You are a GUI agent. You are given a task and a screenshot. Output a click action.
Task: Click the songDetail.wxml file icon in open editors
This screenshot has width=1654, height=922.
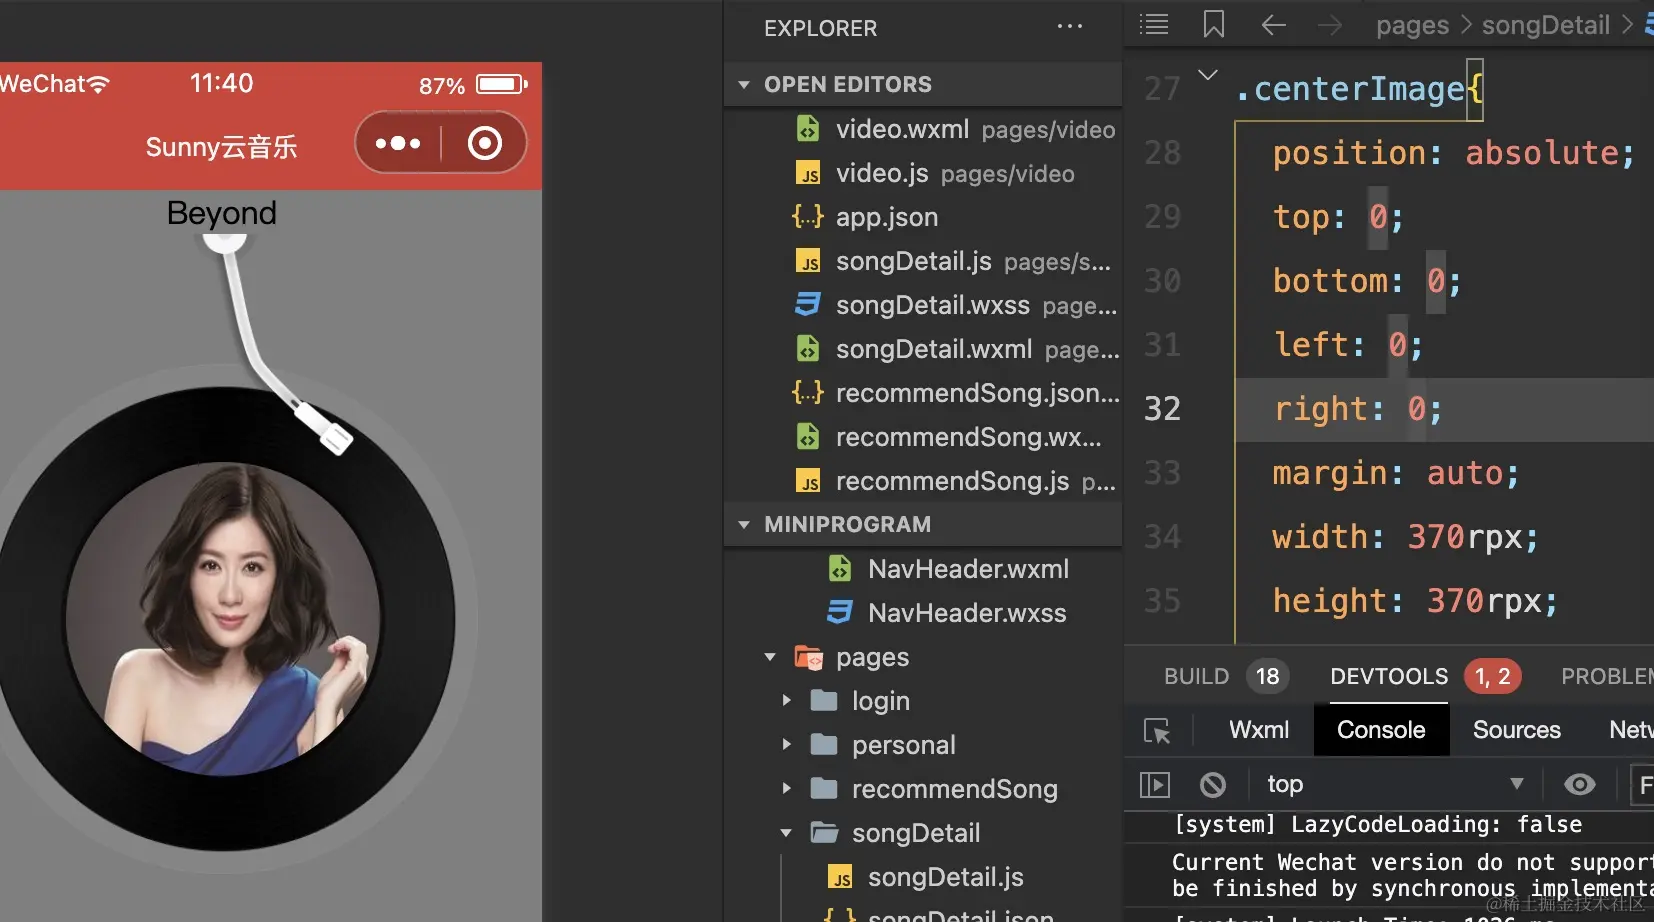[807, 349]
